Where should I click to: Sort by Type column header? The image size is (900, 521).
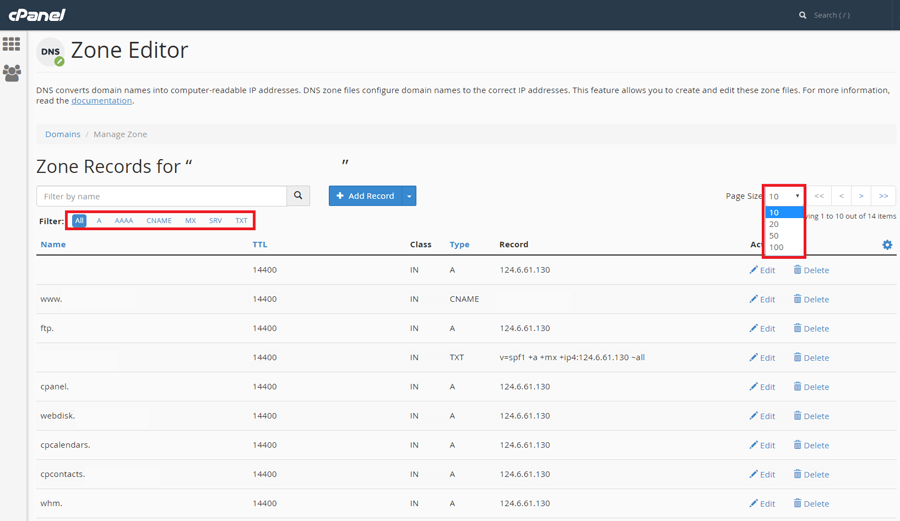pos(459,244)
